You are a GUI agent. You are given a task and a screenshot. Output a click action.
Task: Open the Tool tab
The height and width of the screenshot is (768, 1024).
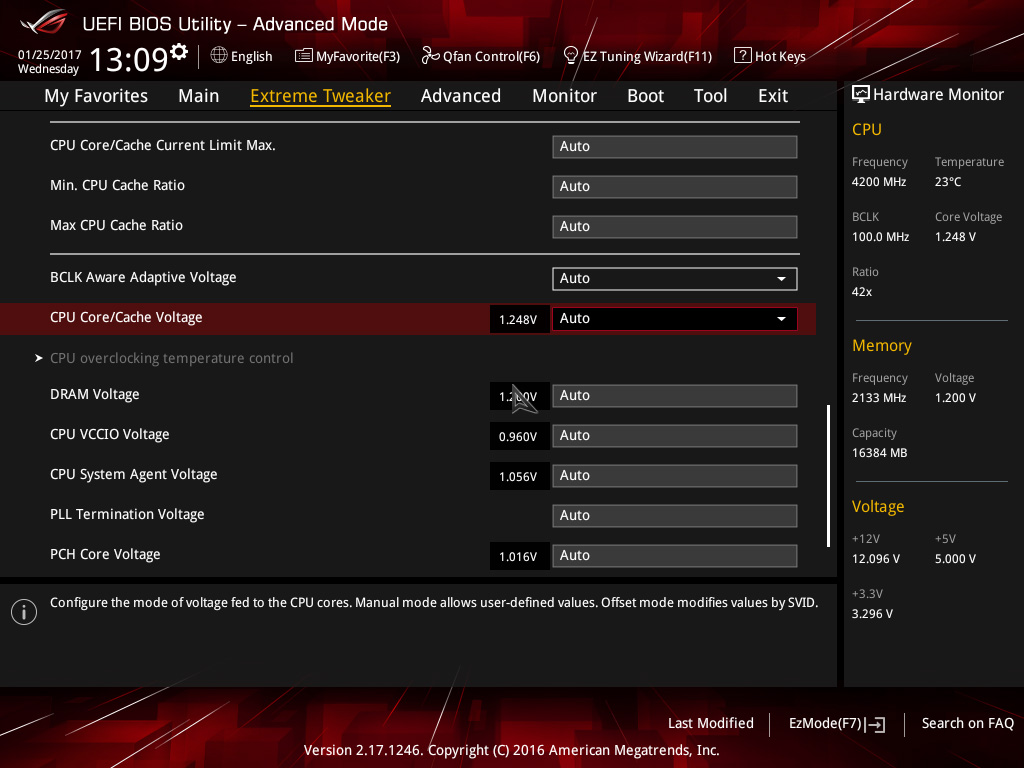(x=711, y=96)
